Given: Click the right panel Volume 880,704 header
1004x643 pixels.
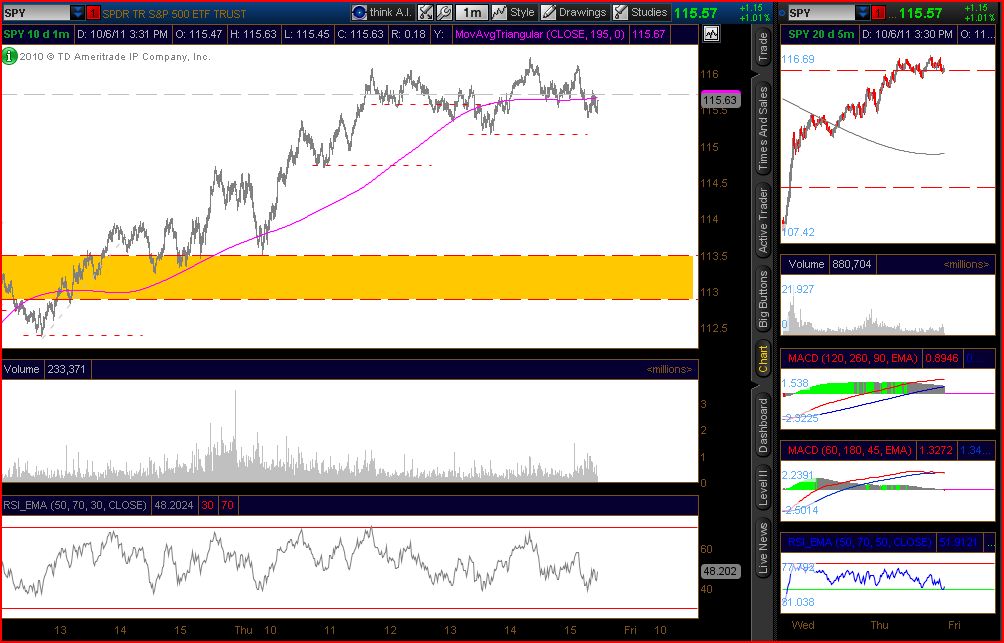Looking at the screenshot, I should [829, 265].
